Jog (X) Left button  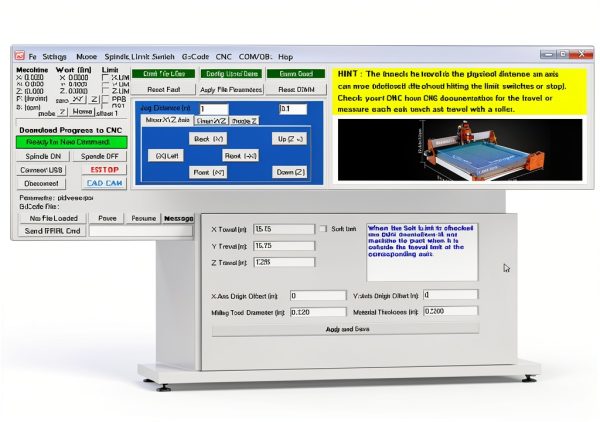point(166,155)
